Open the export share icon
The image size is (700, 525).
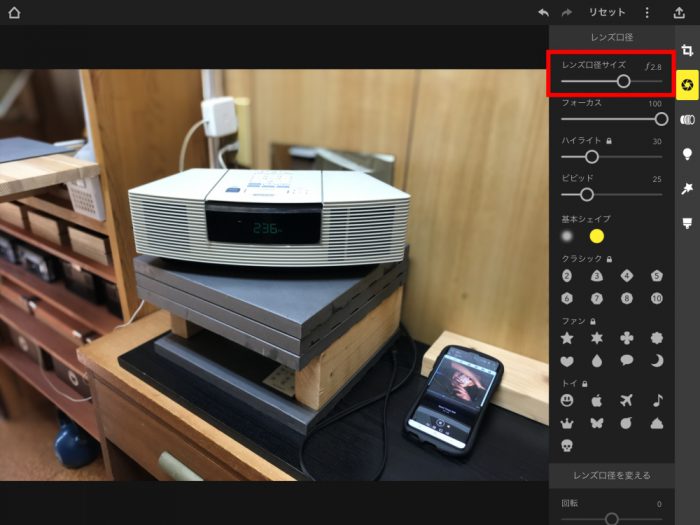[679, 12]
